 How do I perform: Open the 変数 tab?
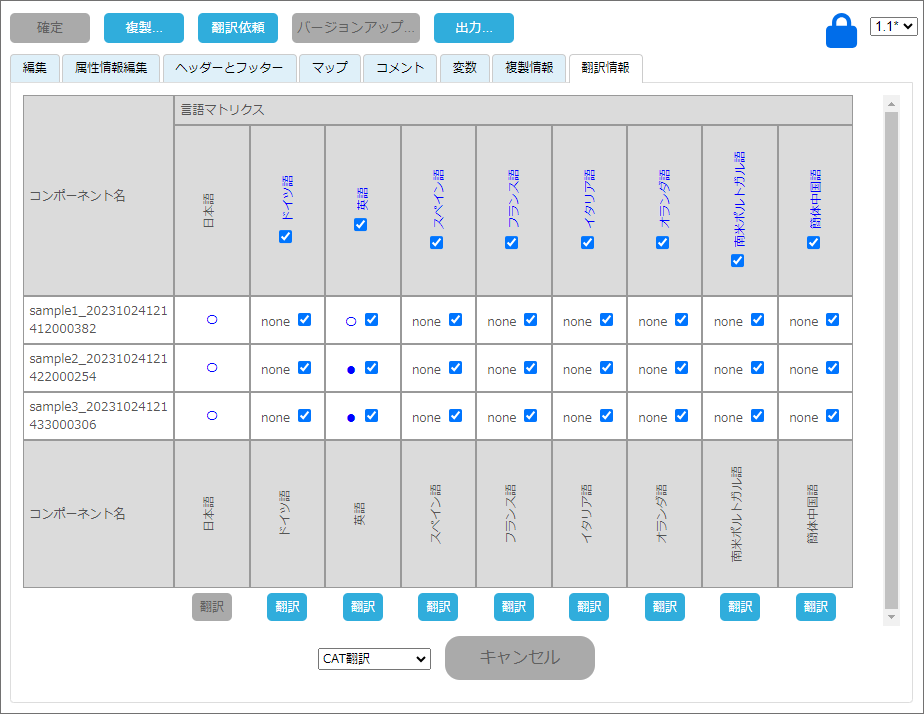464,68
